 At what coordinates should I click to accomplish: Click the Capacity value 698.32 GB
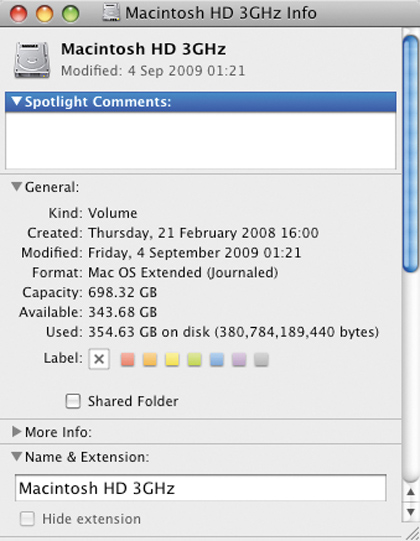pyautogui.click(x=123, y=292)
